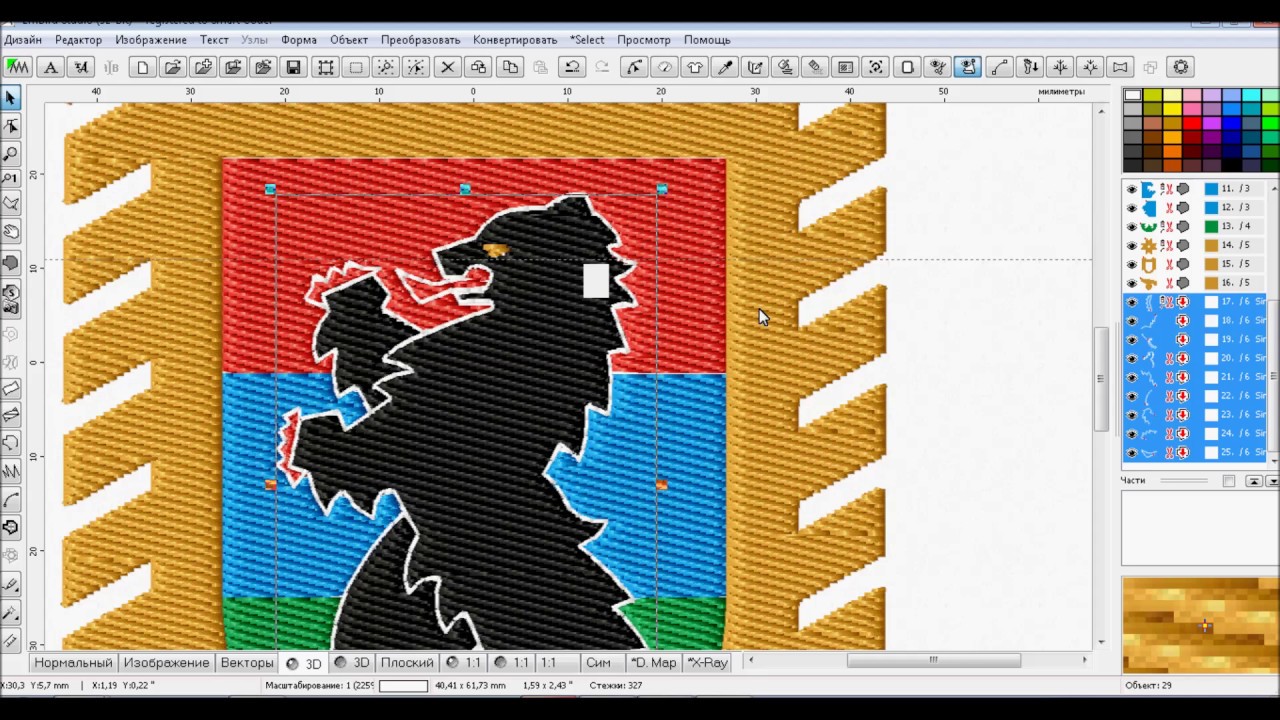Image resolution: width=1280 pixels, height=720 pixels.
Task: Toggle visibility eye of object 20
Action: 1132,358
